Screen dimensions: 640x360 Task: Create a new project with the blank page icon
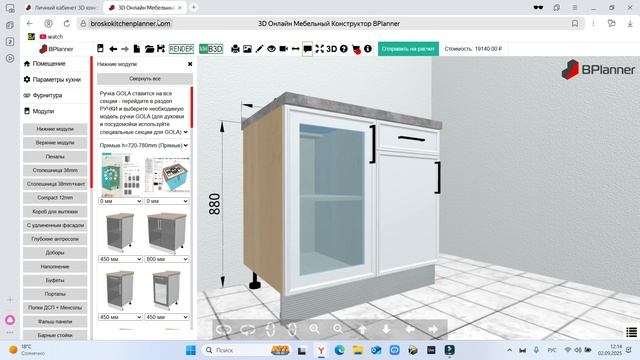click(137, 49)
